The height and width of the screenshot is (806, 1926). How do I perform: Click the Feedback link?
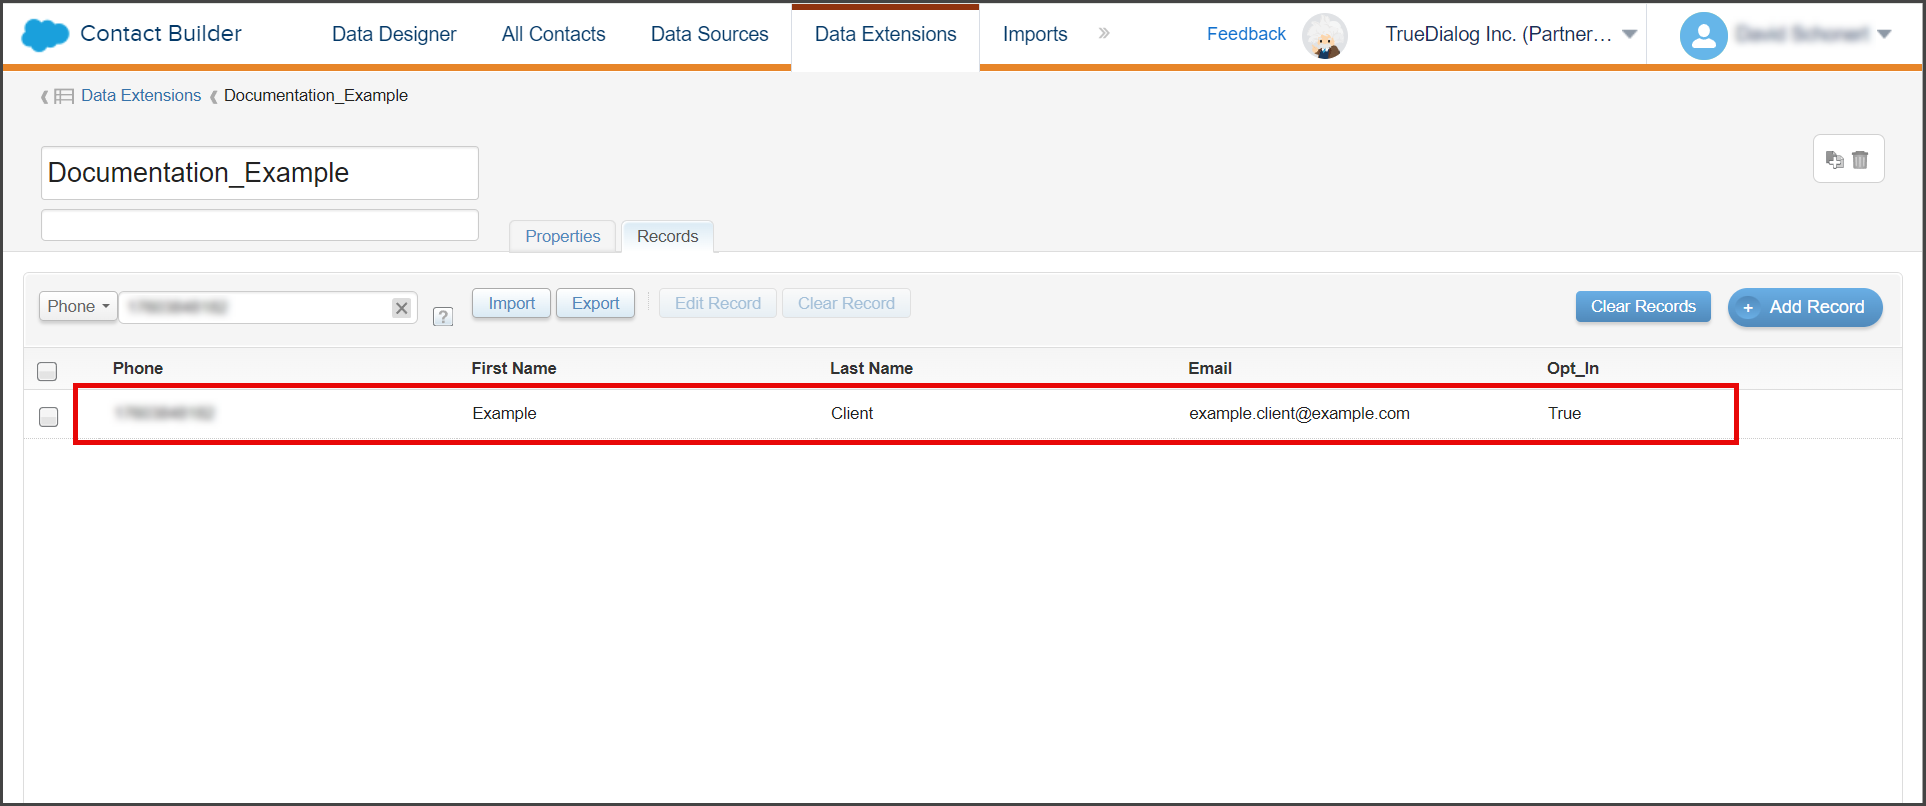point(1246,34)
